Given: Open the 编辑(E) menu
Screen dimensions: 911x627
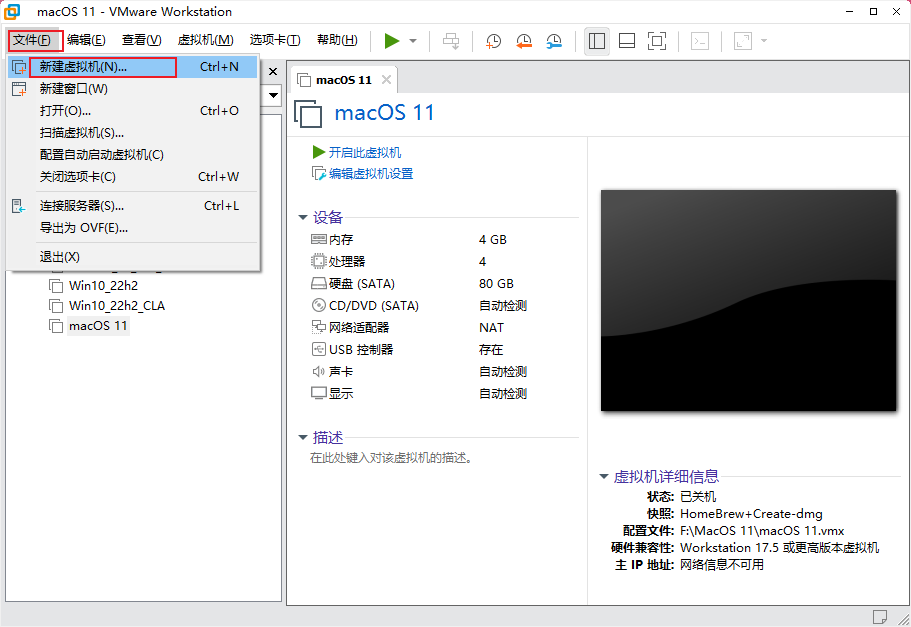Looking at the screenshot, I should 86,40.
